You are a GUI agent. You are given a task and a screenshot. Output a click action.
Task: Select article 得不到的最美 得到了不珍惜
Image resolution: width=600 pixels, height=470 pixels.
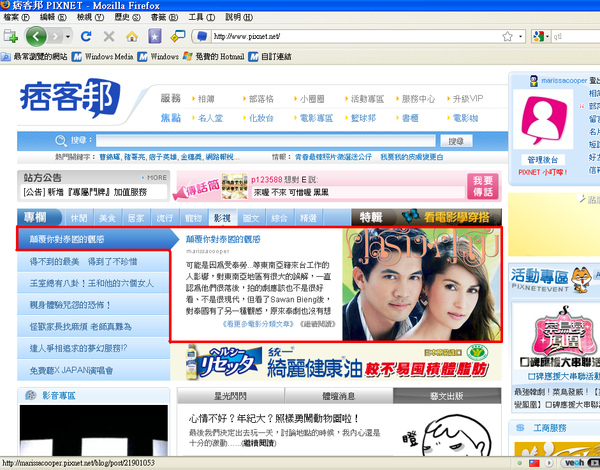point(93,261)
